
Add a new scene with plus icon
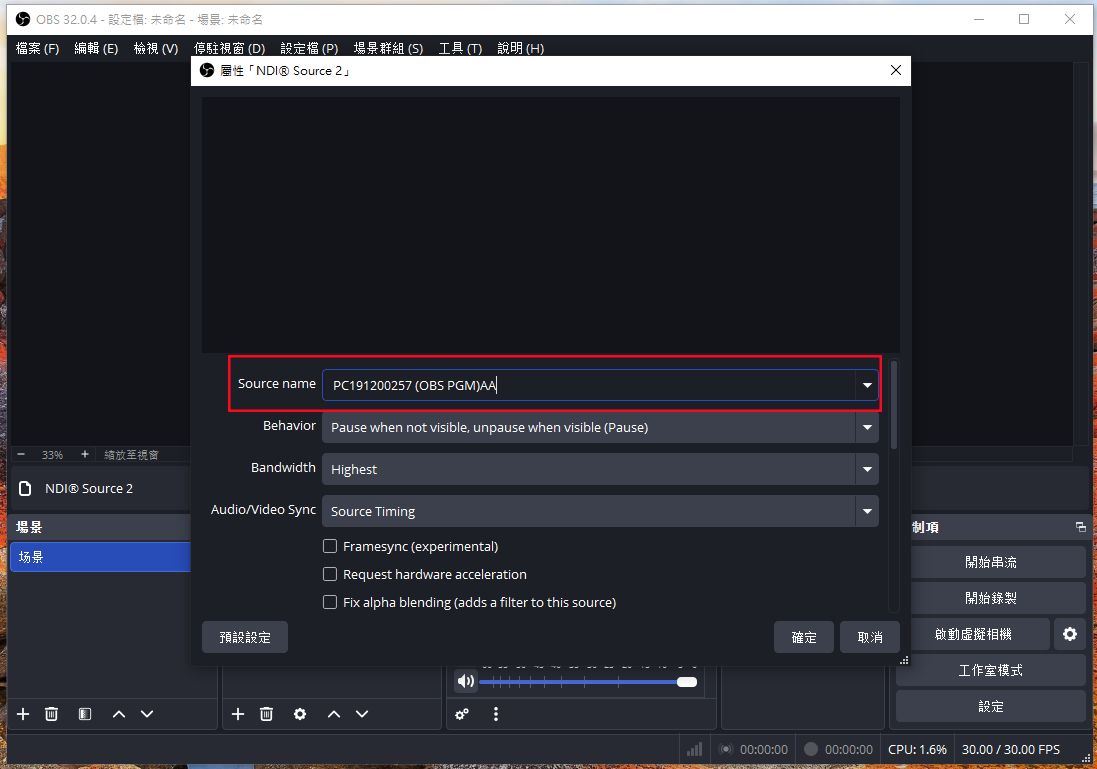(23, 714)
